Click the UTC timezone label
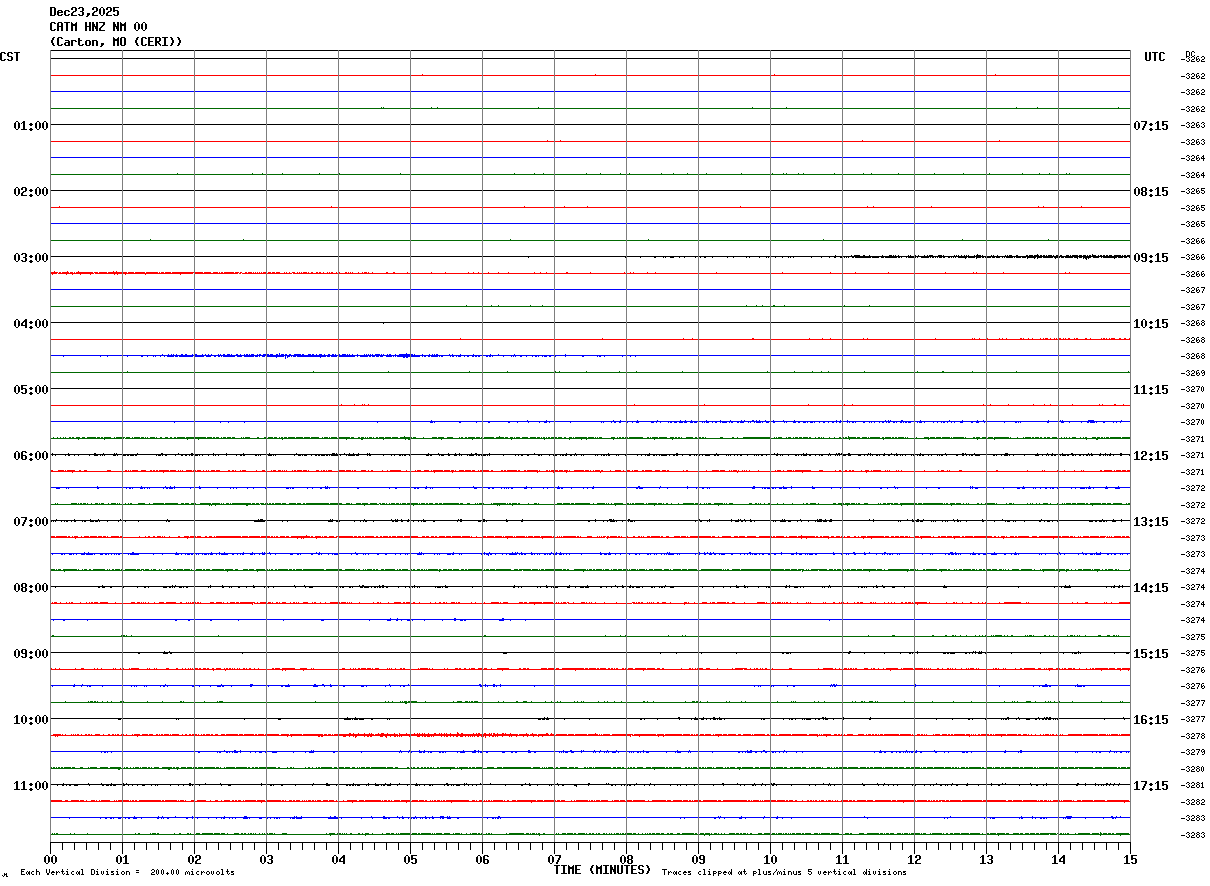 point(1155,57)
